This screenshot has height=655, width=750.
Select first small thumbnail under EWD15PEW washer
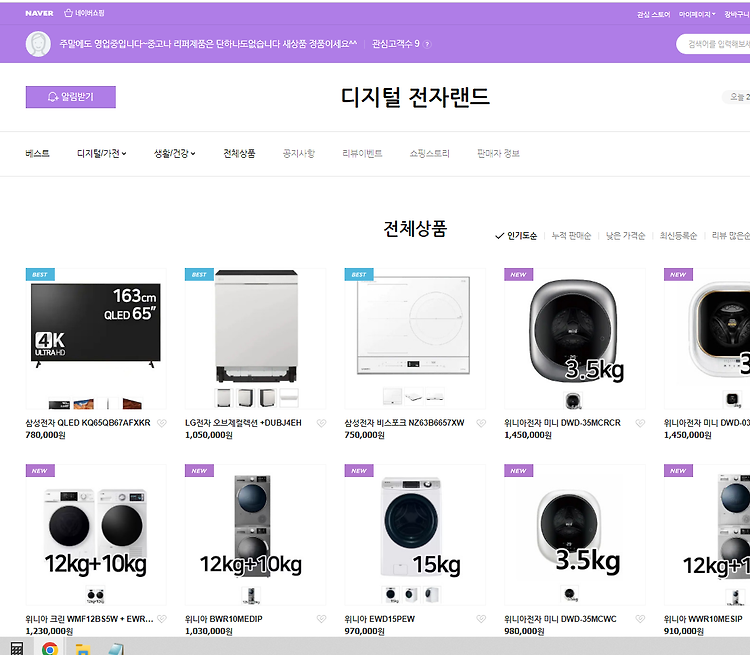(391, 595)
